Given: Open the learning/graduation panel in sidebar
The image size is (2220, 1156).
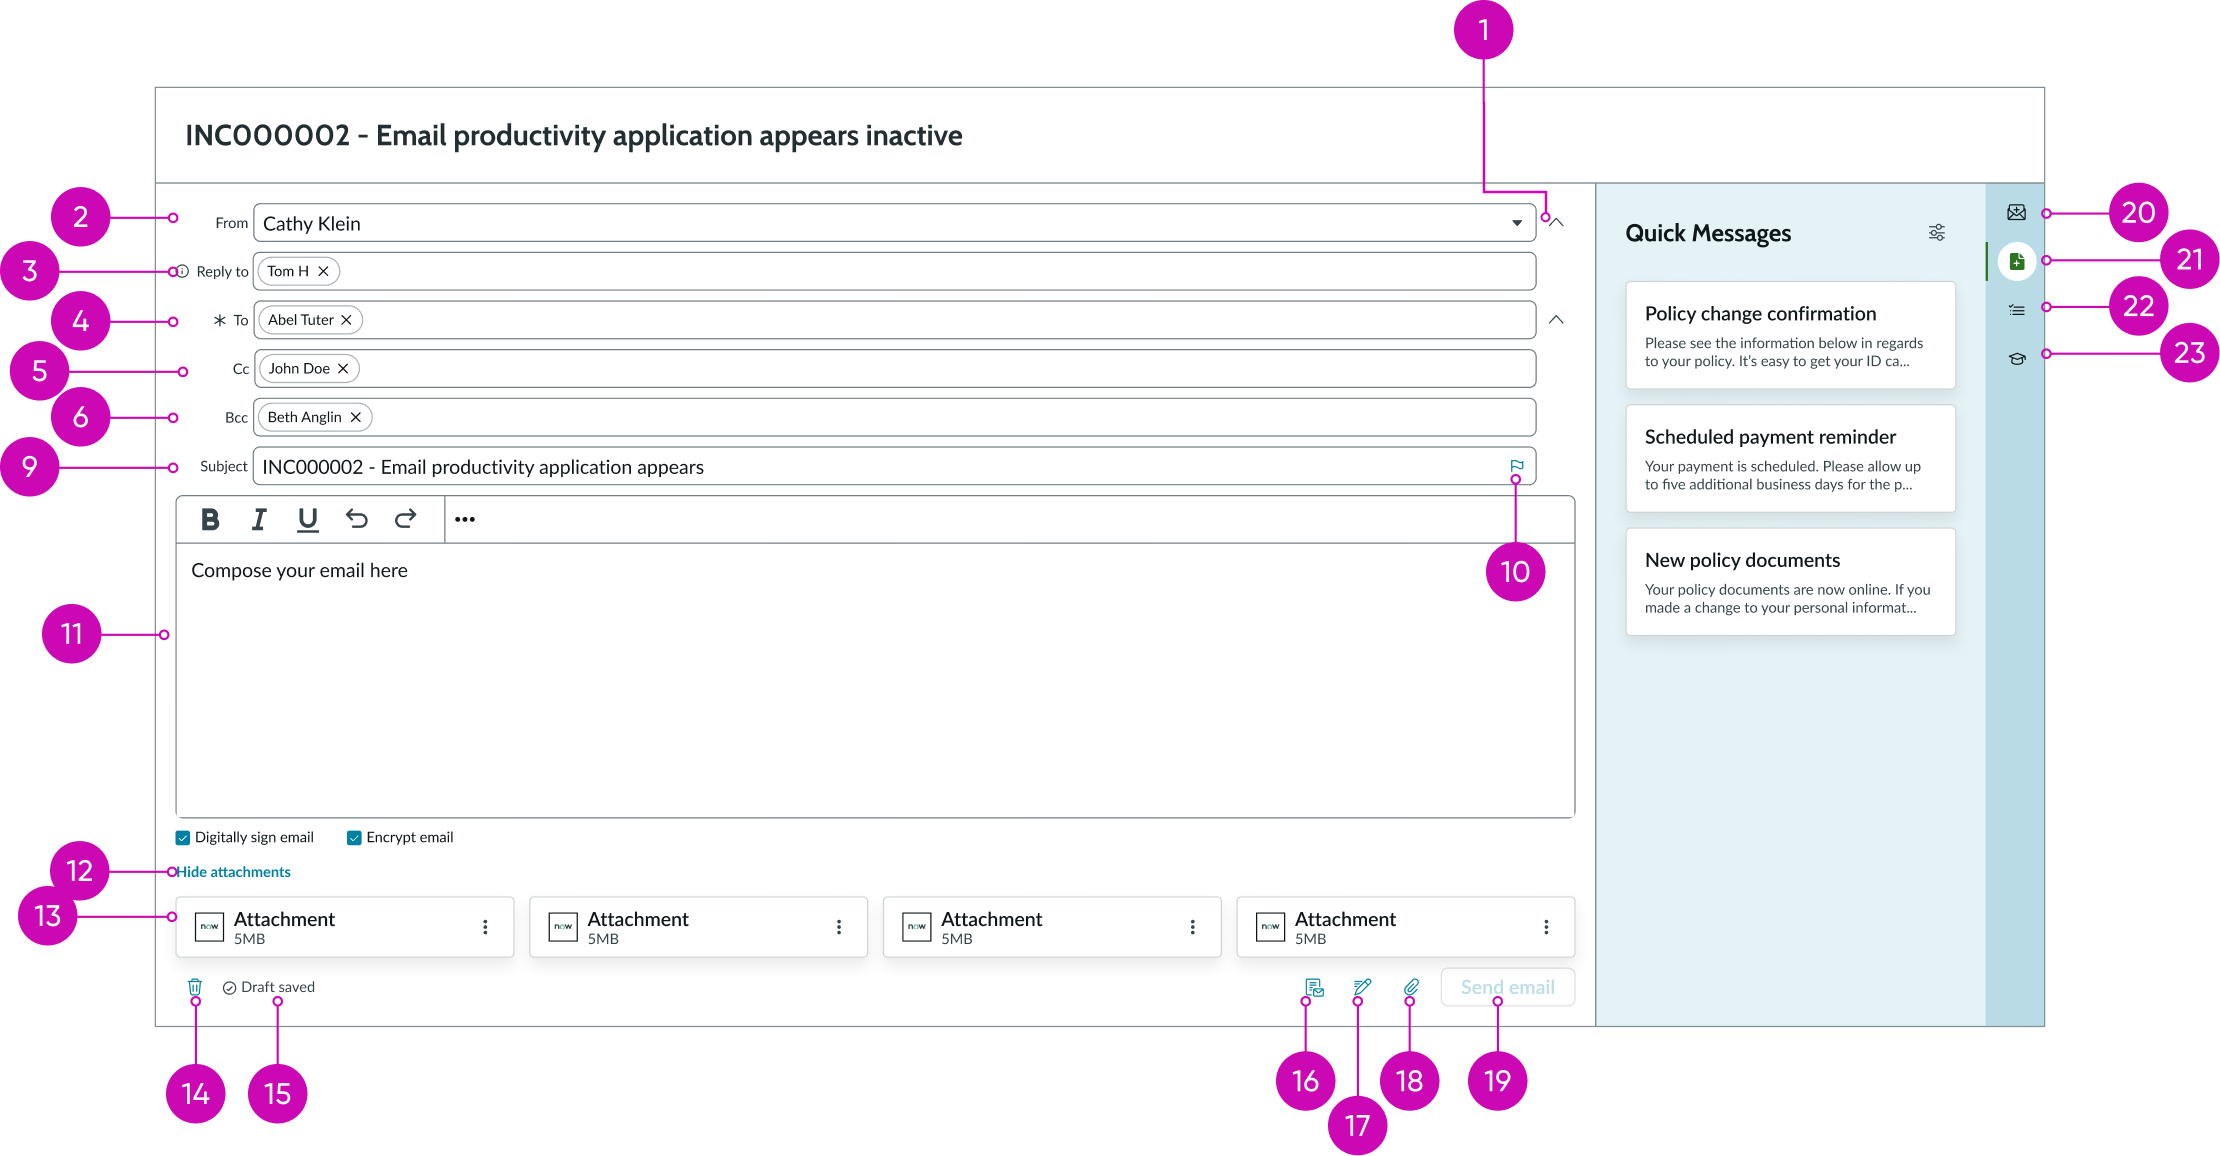Looking at the screenshot, I should [2017, 358].
